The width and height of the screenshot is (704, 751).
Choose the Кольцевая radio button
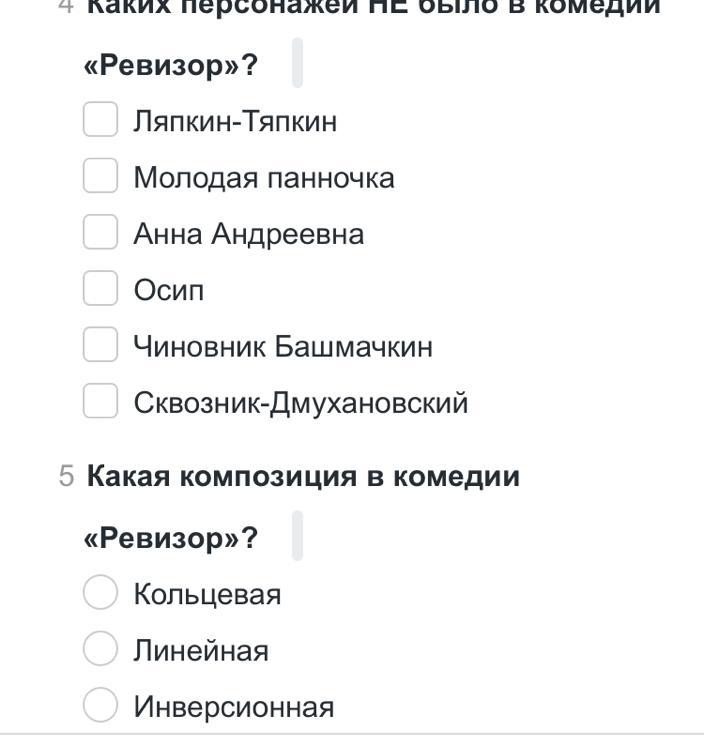(x=100, y=592)
